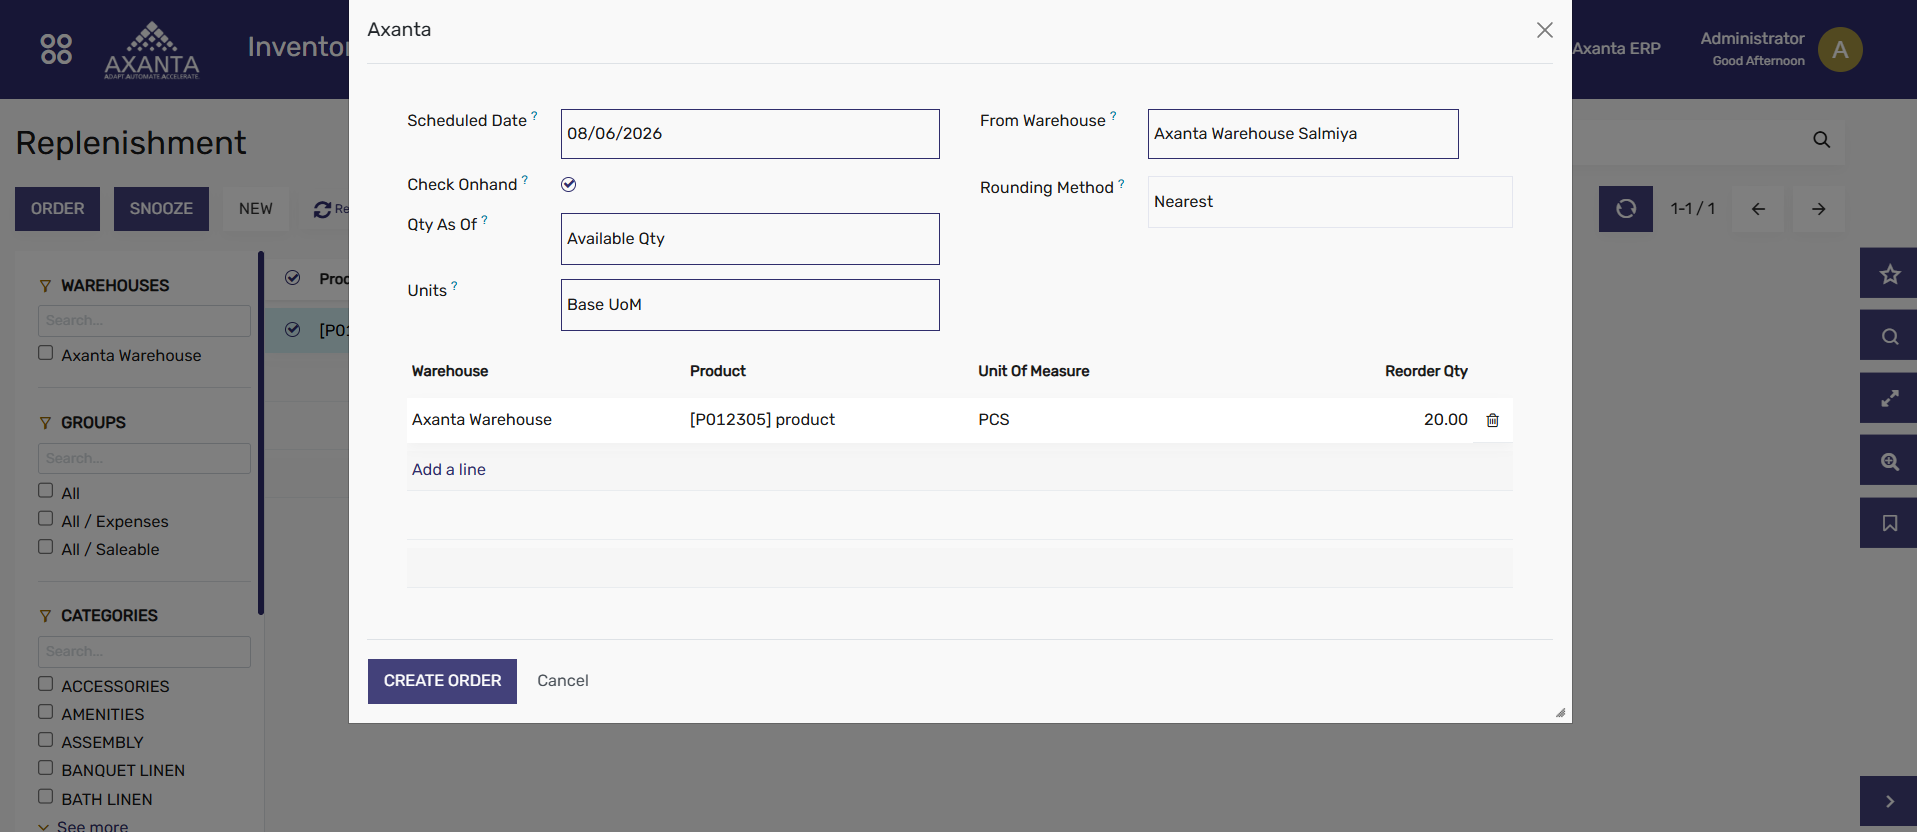1917x832 pixels.
Task: Click the SNOOZE button
Action: click(161, 209)
